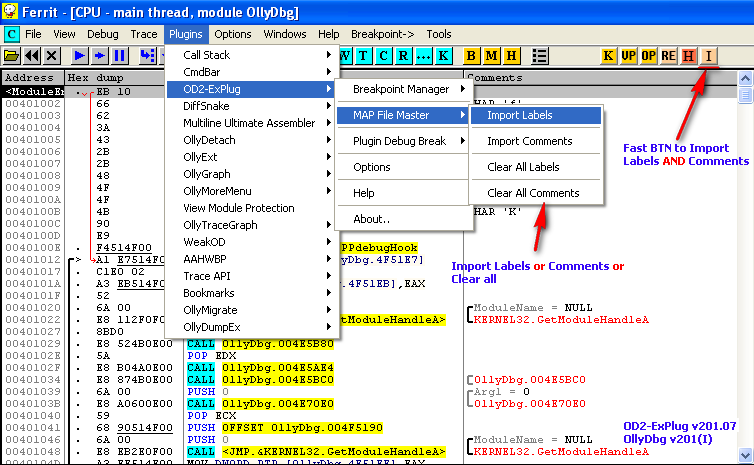
Task: Open the Debug menu
Action: [102, 34]
